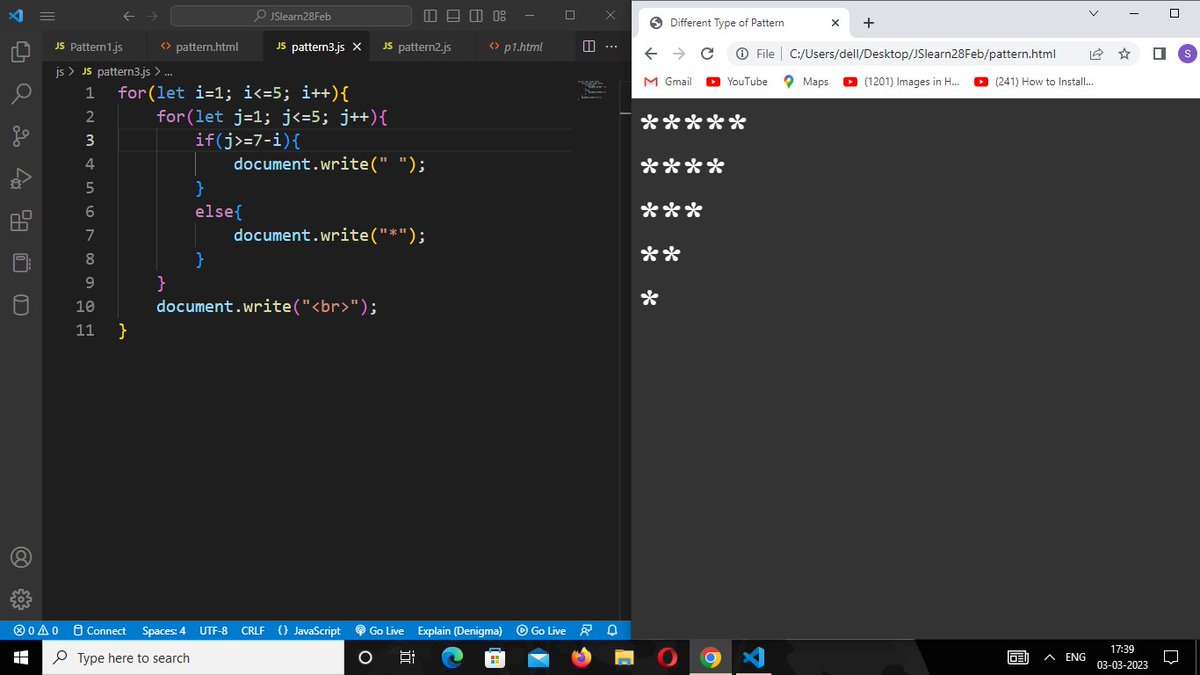Click Go Live with broadcast icon

click(x=380, y=631)
